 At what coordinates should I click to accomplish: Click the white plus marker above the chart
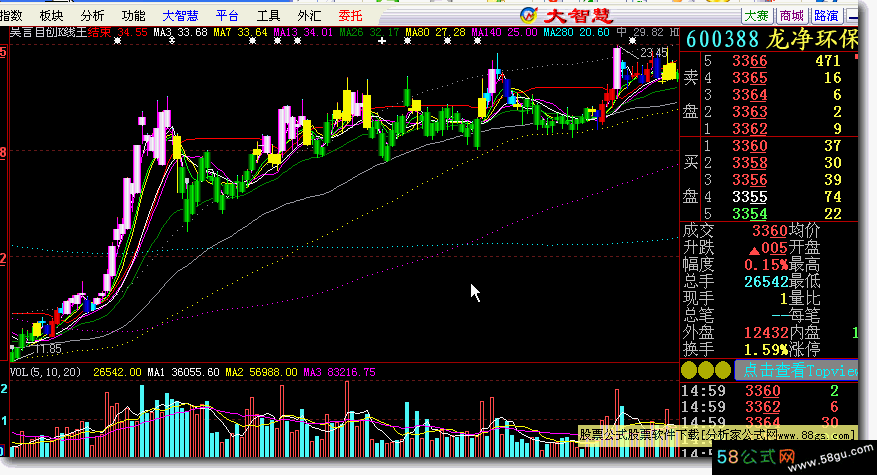point(381,41)
